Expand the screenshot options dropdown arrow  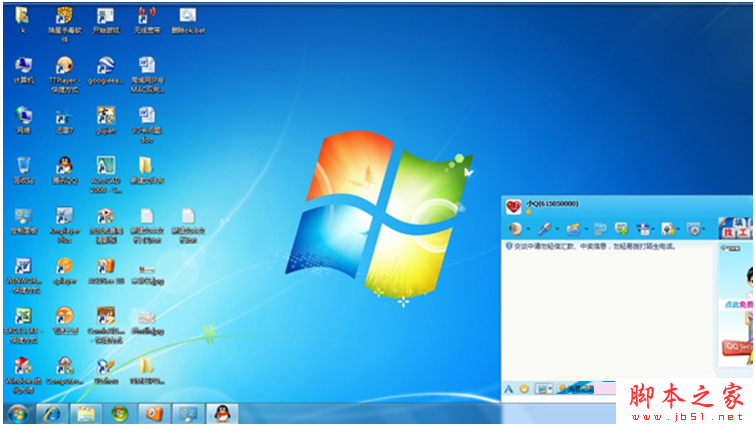pos(550,389)
